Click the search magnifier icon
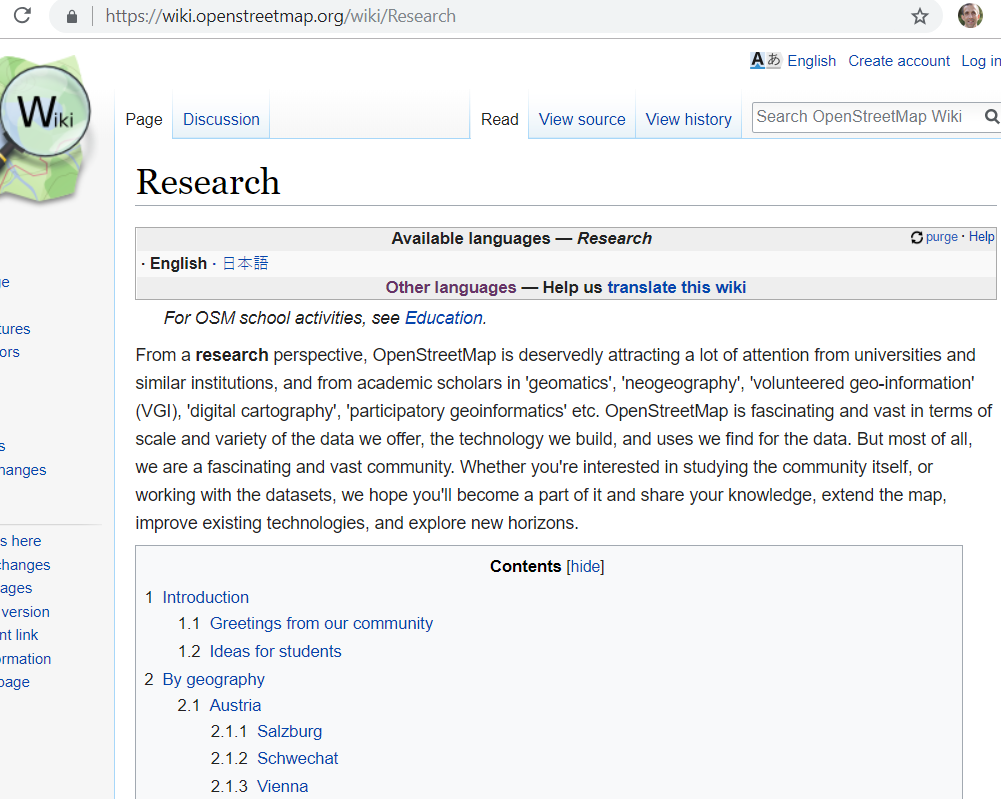 991,117
